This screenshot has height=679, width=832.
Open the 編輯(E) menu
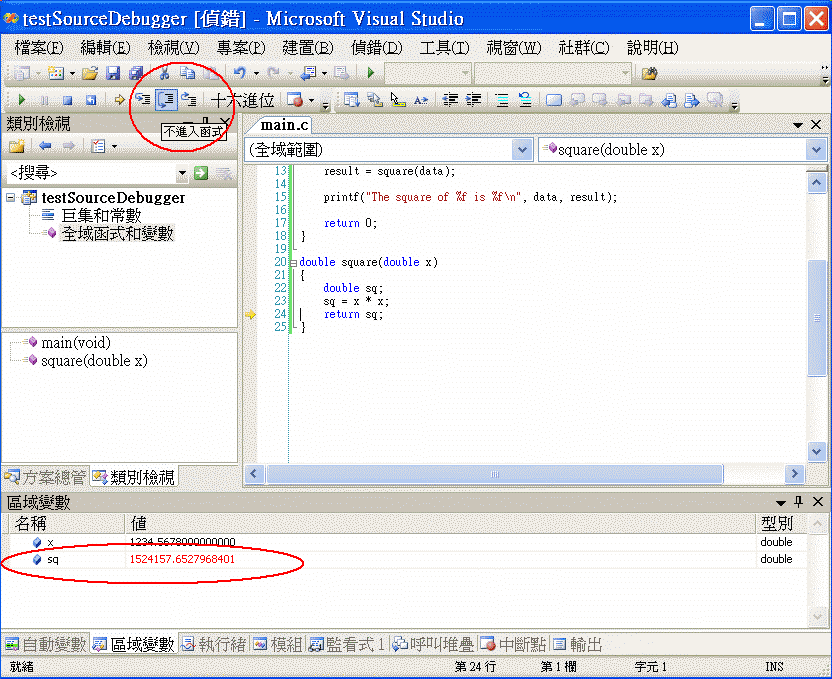click(105, 48)
